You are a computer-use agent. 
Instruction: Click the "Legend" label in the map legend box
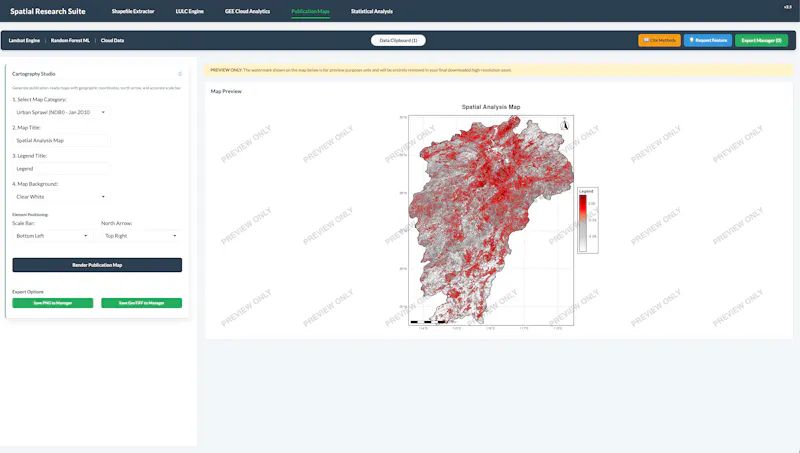point(586,191)
